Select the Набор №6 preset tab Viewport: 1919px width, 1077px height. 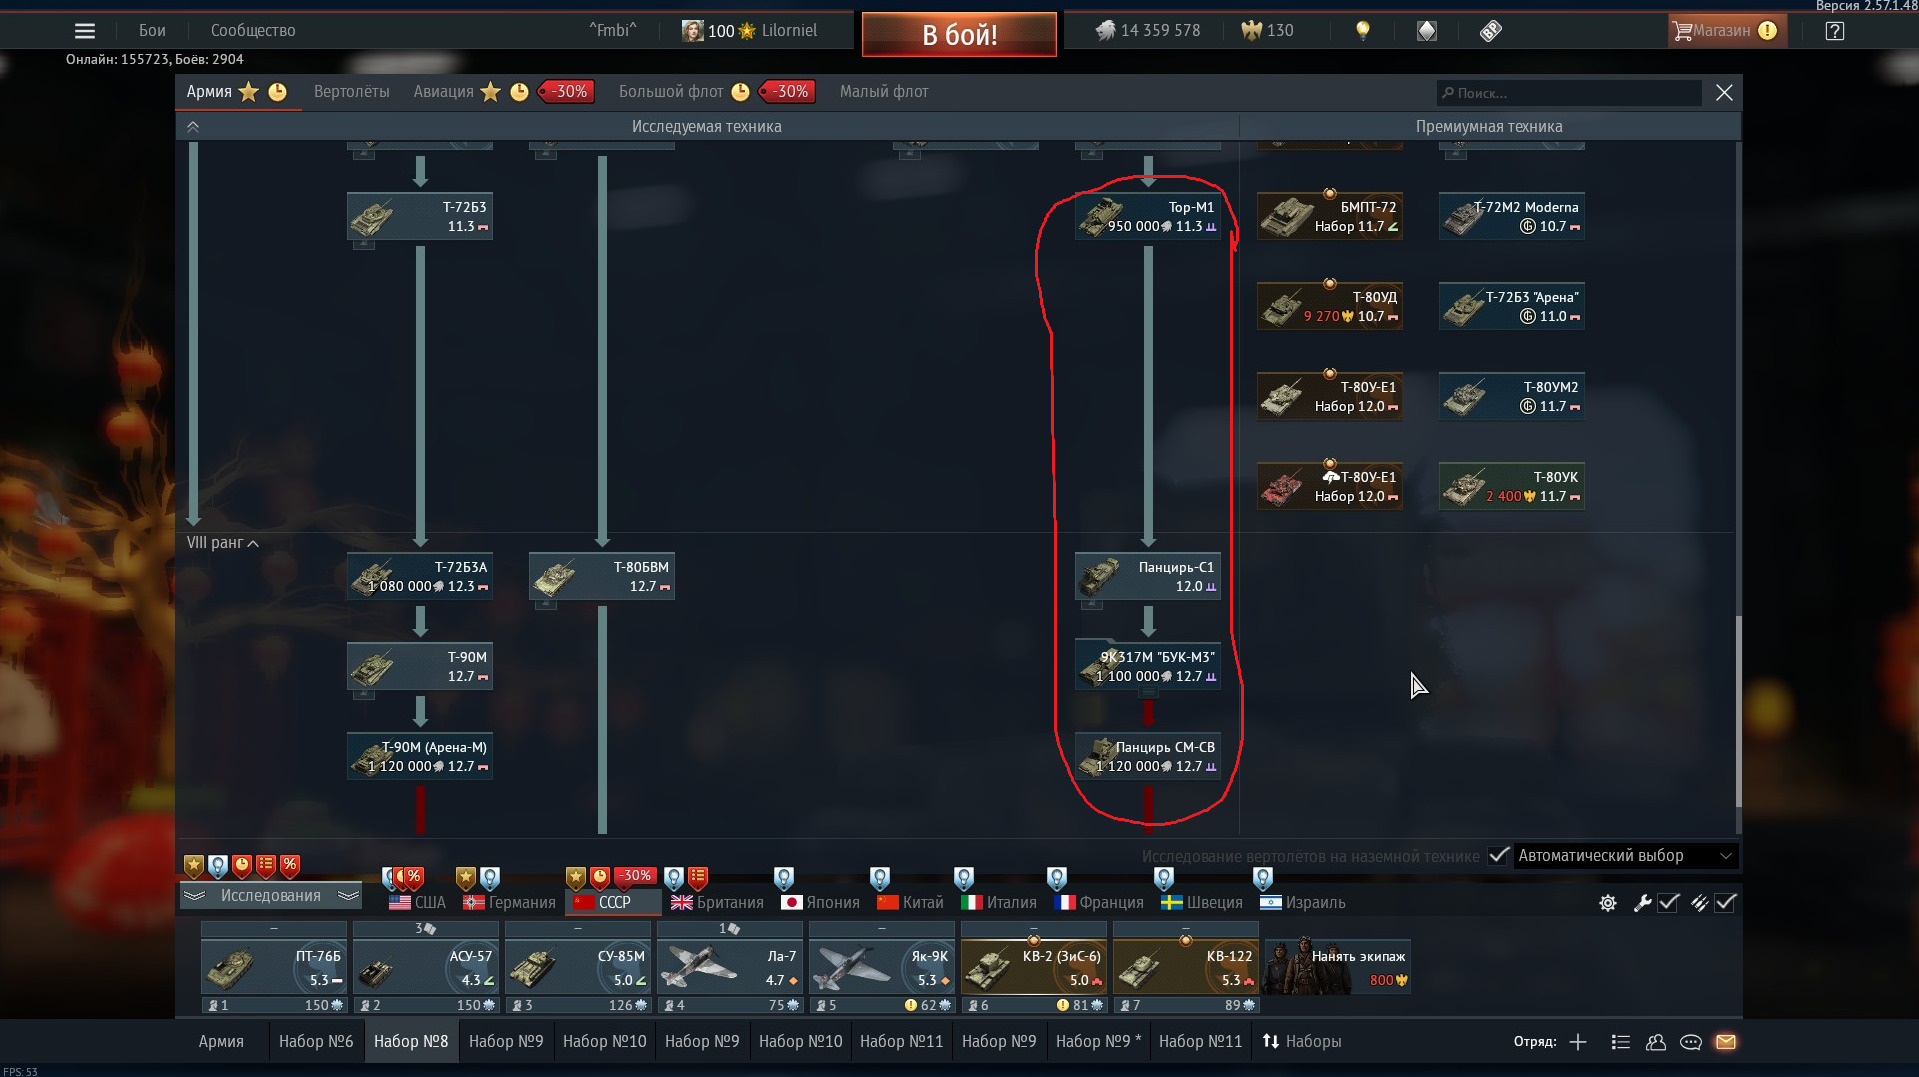pos(316,1042)
